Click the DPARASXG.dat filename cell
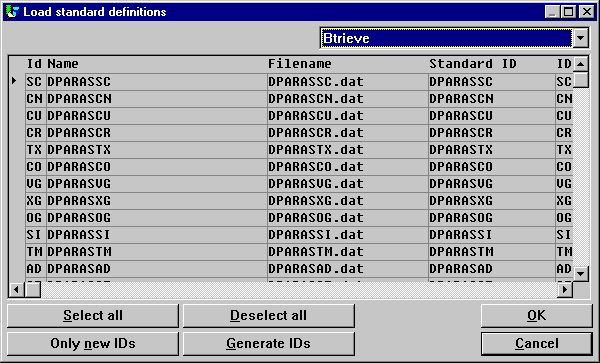600x363 pixels. click(x=347, y=201)
